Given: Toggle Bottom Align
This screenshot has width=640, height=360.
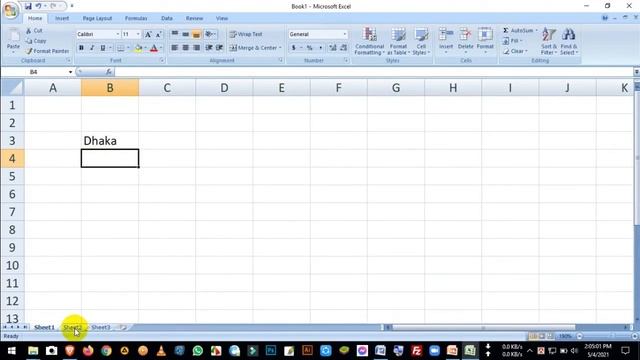Looking at the screenshot, I should coord(196,34).
